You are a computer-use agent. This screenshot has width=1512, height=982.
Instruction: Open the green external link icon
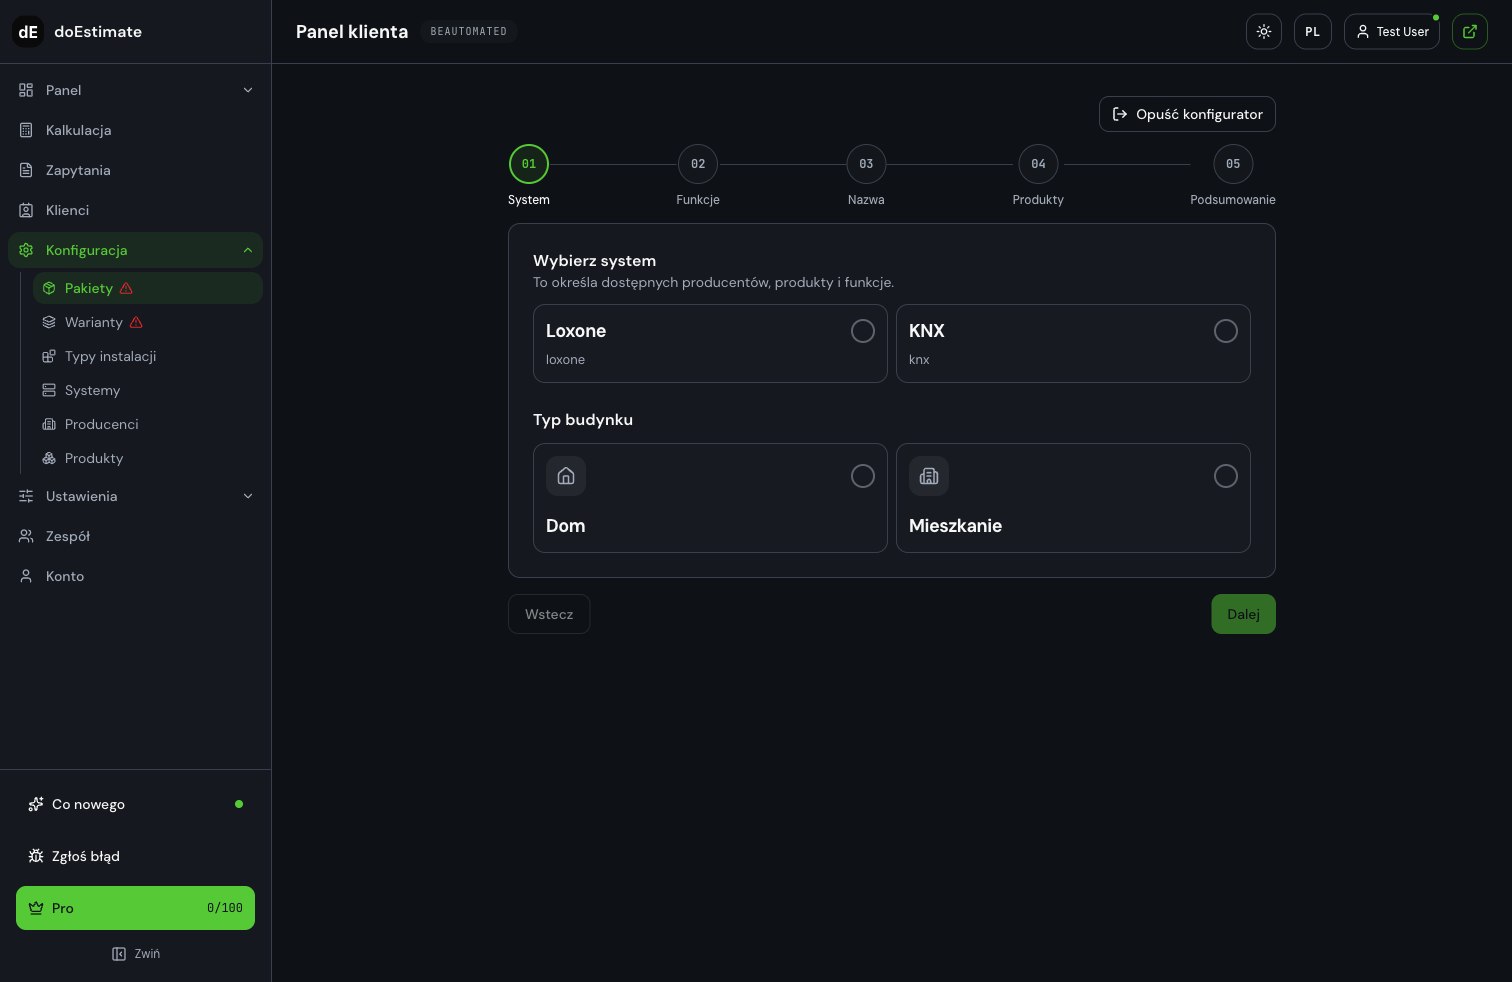tap(1470, 32)
